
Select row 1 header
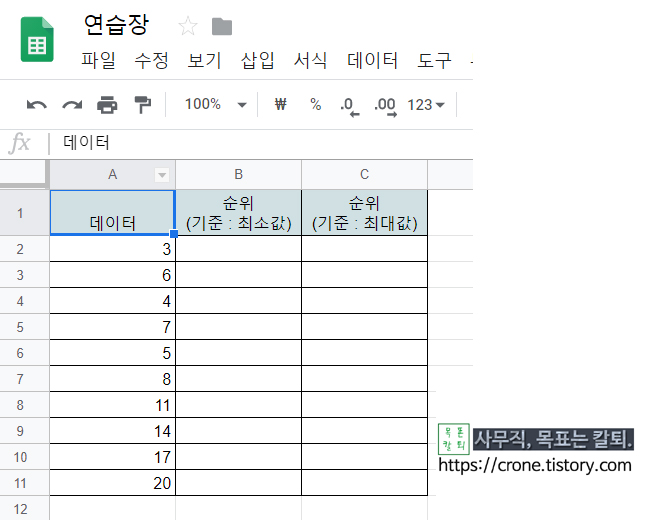pyautogui.click(x=24, y=213)
